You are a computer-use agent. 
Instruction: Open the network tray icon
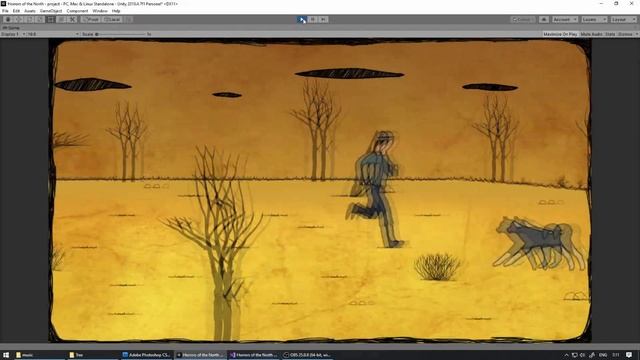click(x=574, y=355)
